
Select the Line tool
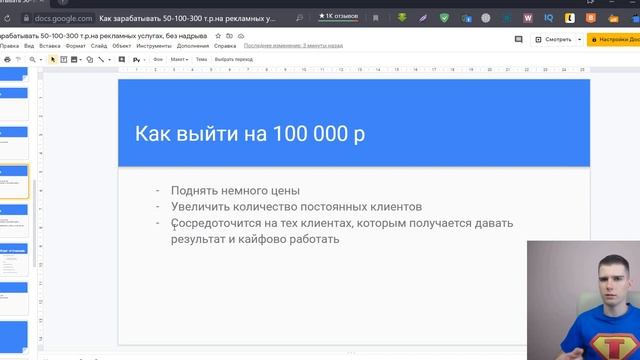click(101, 60)
